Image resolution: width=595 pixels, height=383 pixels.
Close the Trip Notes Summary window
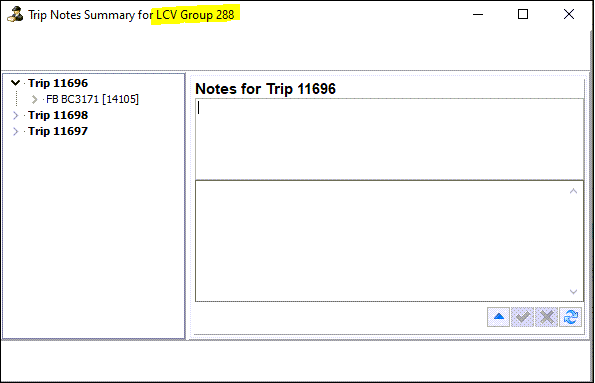click(568, 14)
